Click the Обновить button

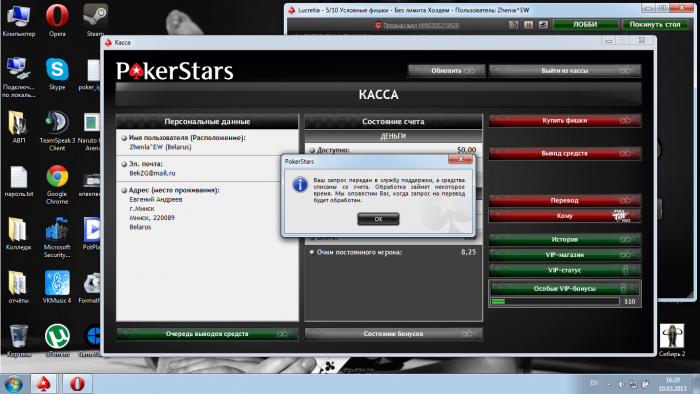(x=446, y=71)
